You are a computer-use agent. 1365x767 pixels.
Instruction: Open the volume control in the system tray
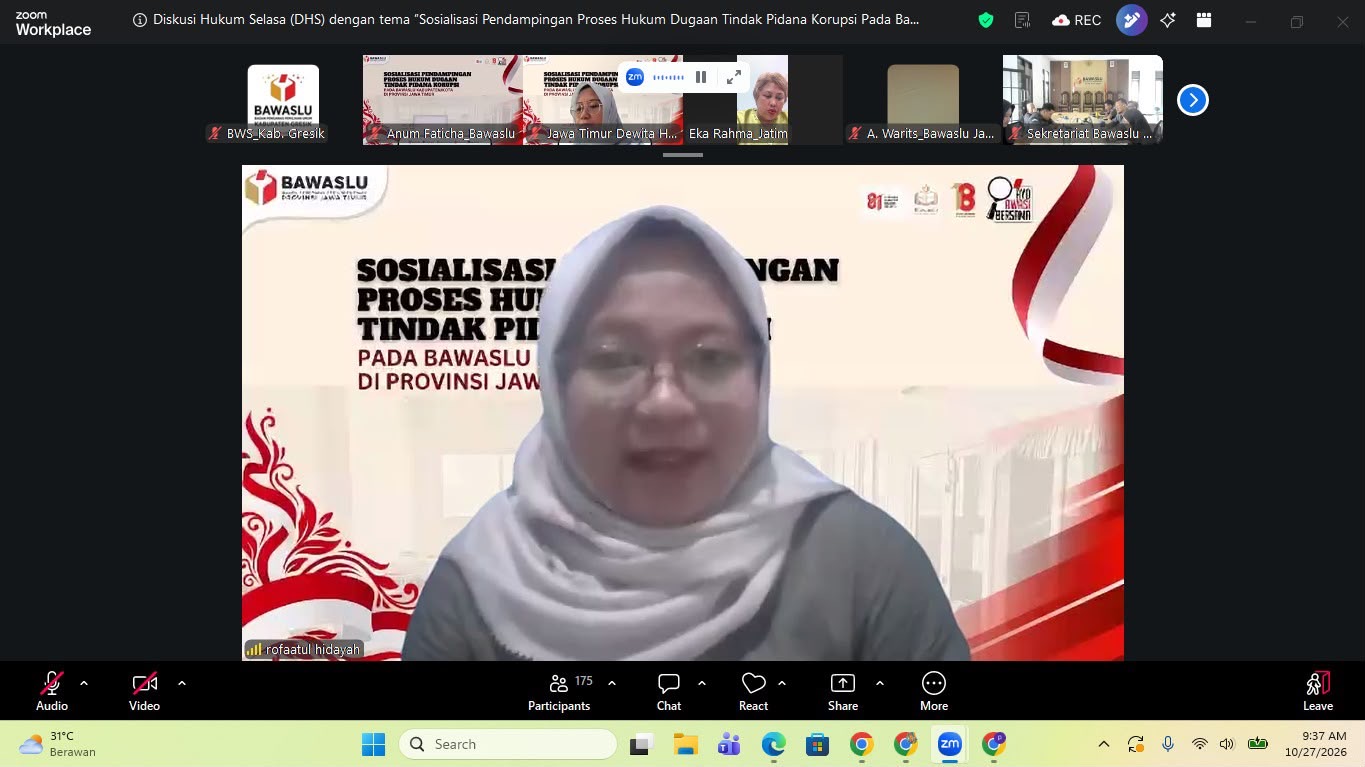pos(1228,744)
